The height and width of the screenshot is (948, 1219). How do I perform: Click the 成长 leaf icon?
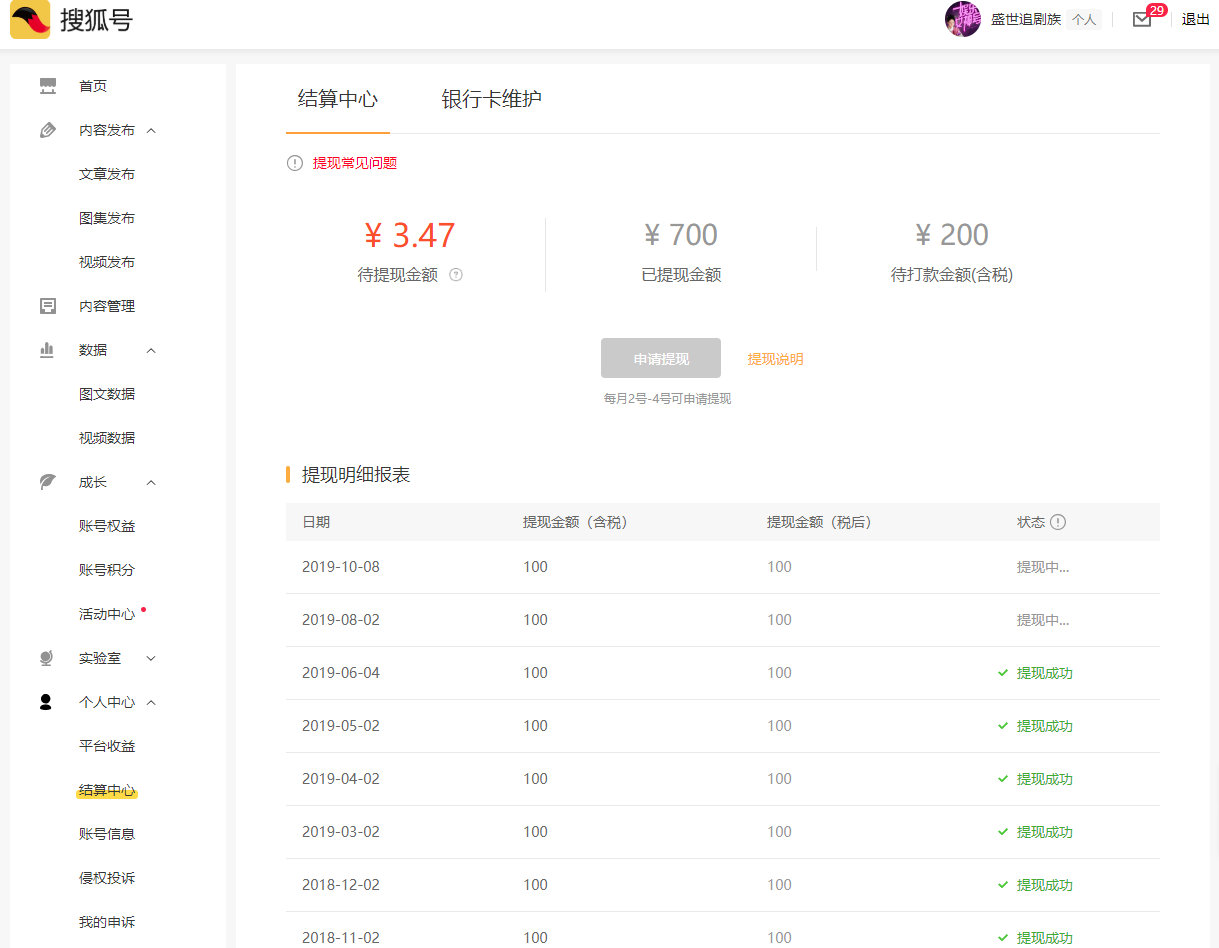pos(47,482)
